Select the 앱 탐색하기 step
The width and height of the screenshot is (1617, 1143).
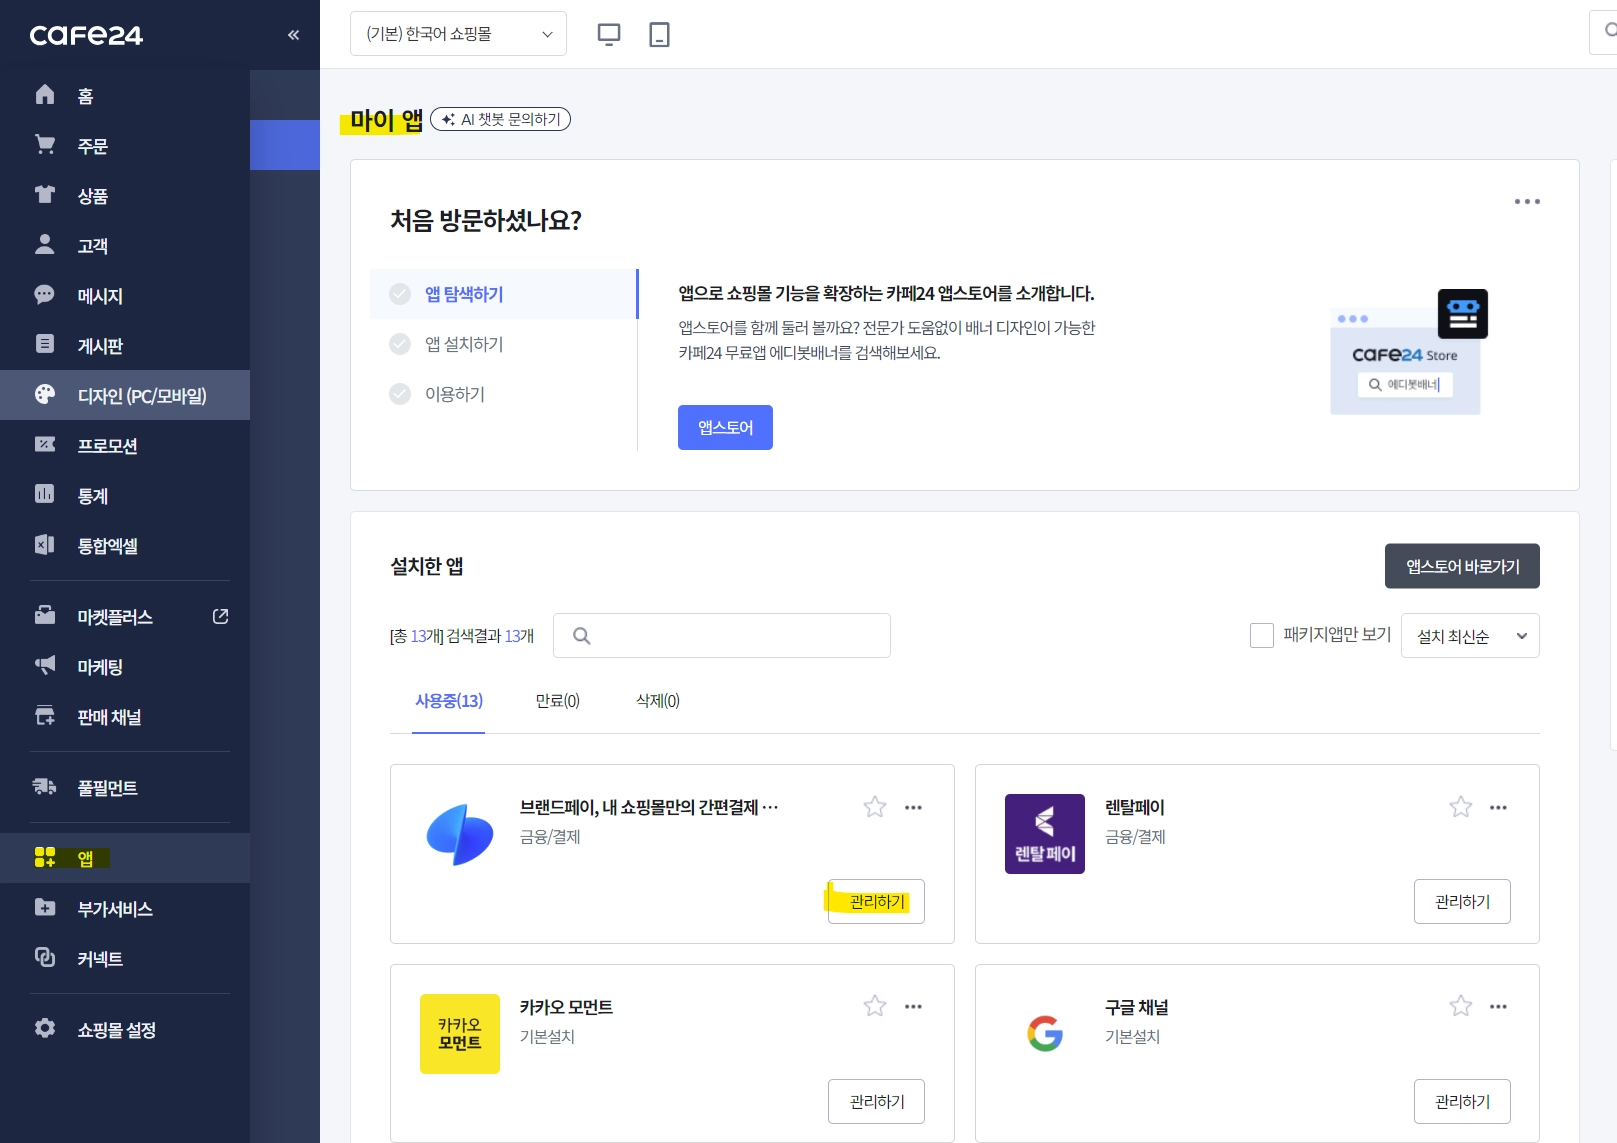tap(504, 294)
